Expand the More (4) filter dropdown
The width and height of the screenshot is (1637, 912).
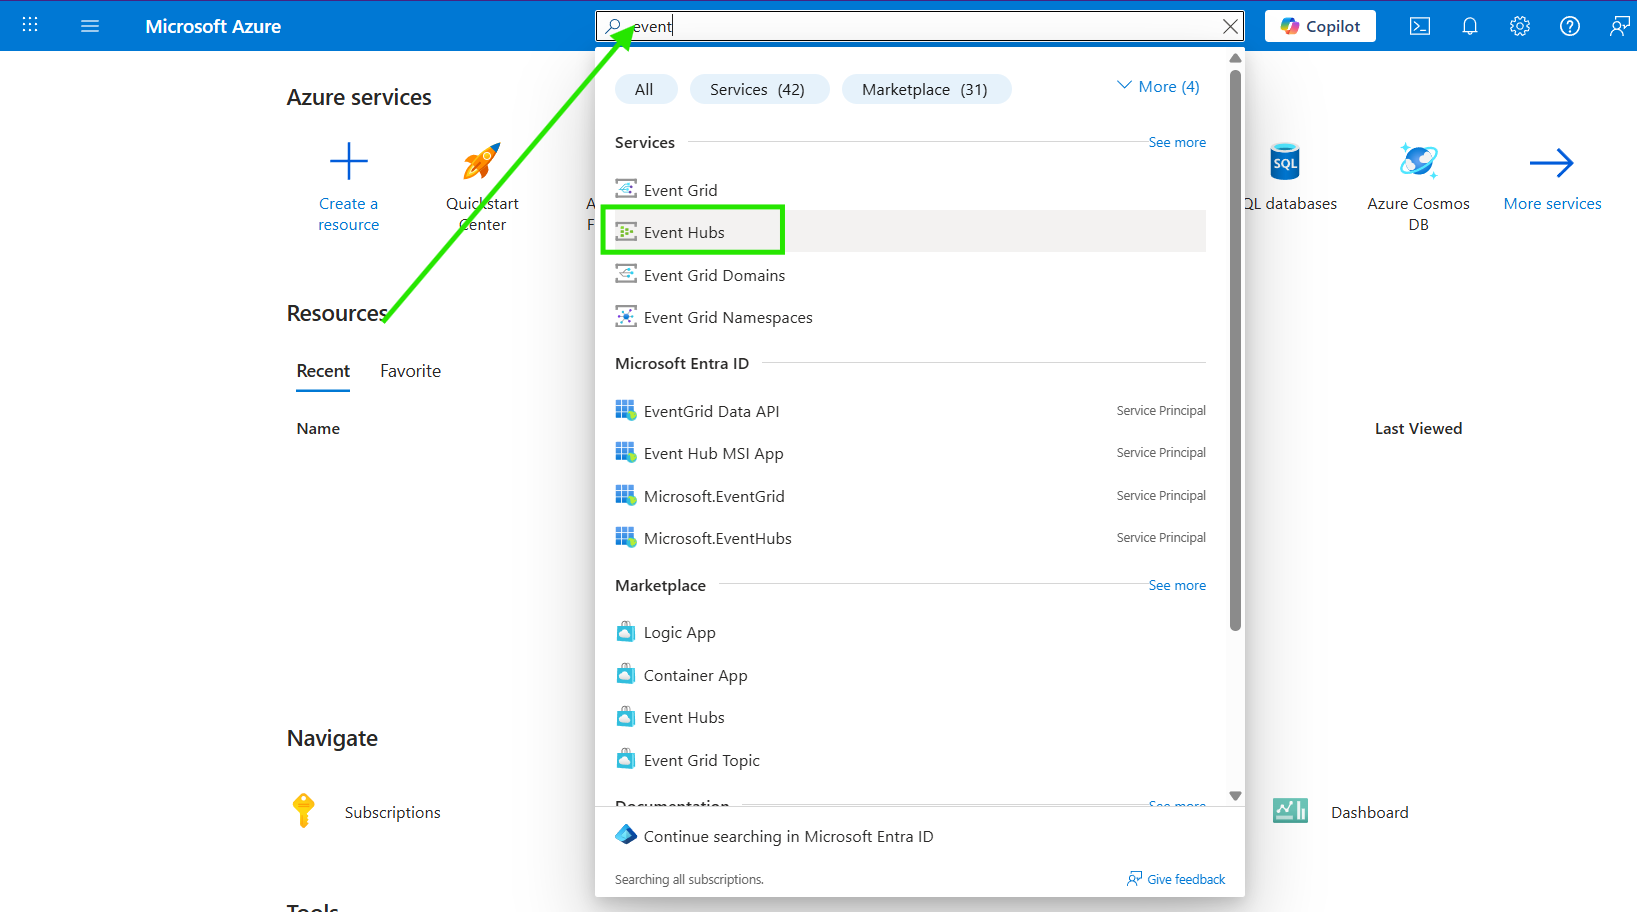coord(1158,87)
